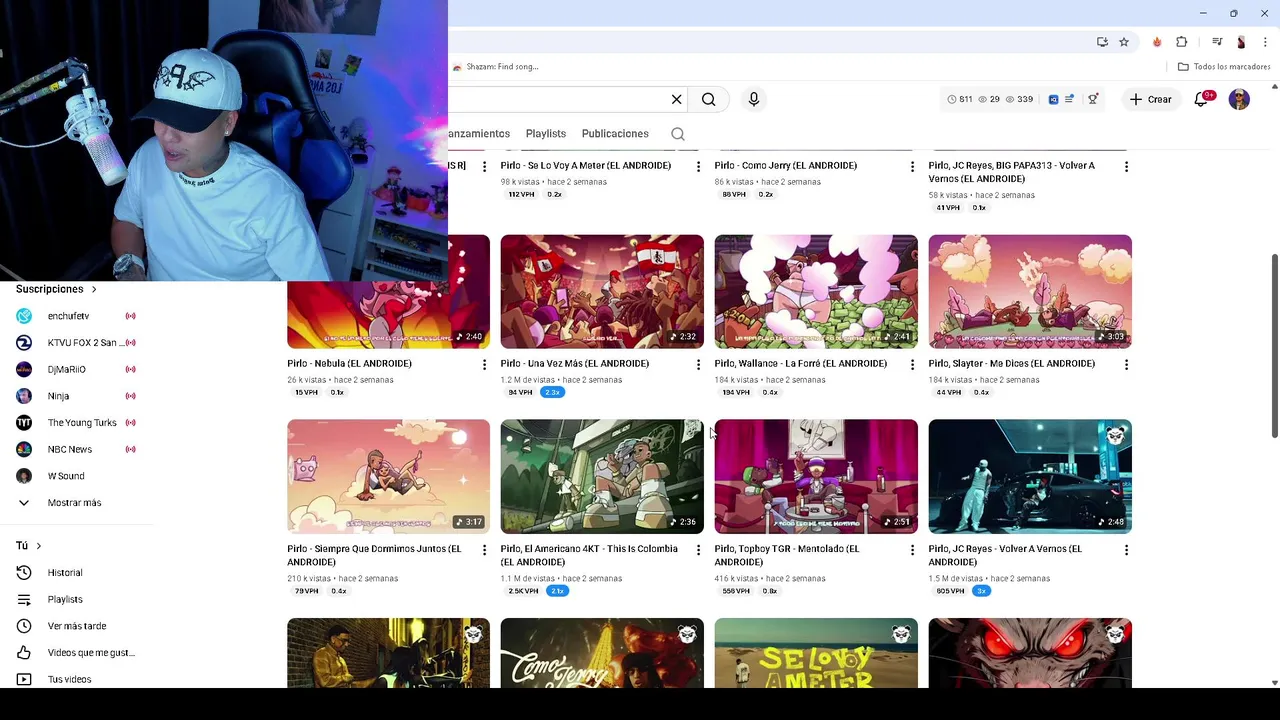Install app icon in address bar
Screen dimensions: 1280x720
coord(1102,42)
